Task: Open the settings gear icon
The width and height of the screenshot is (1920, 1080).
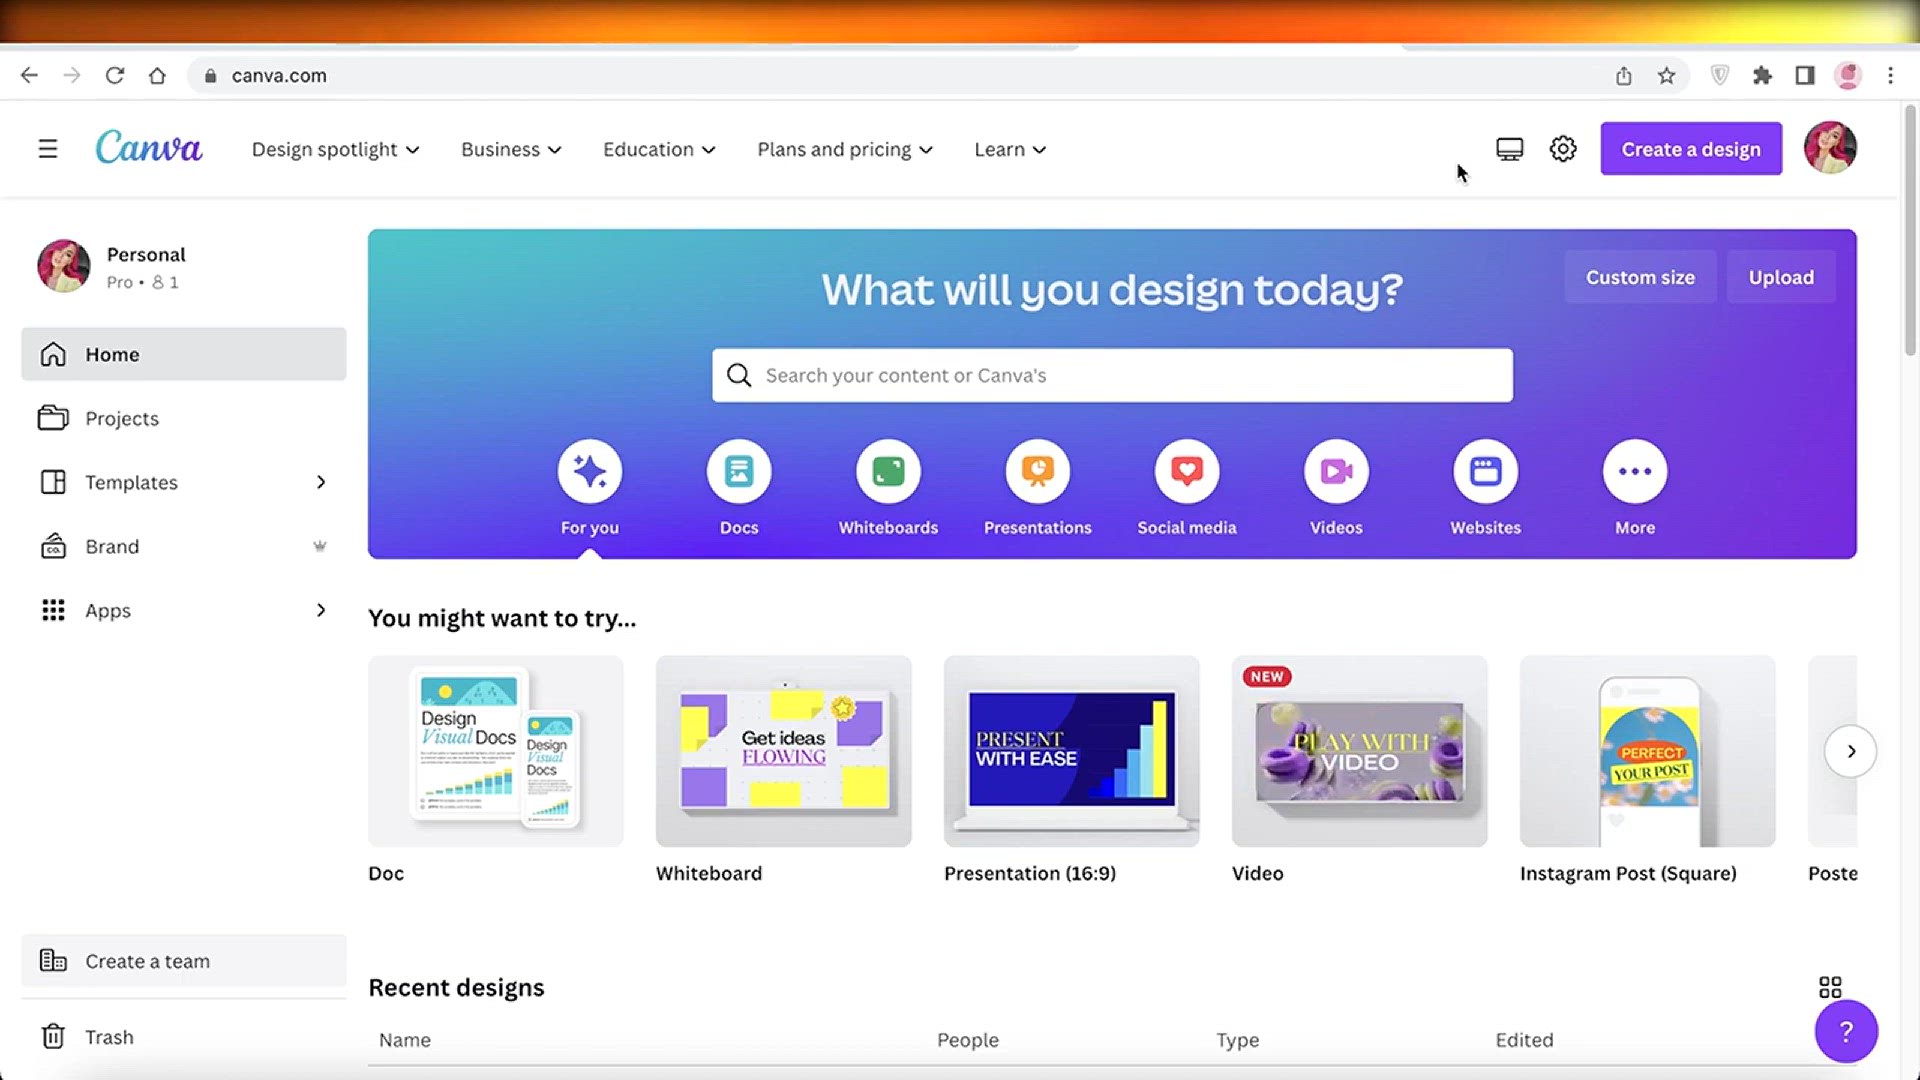Action: (x=1563, y=149)
